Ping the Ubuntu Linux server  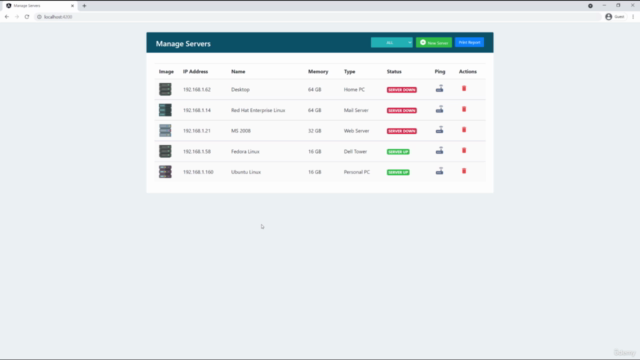(439, 171)
